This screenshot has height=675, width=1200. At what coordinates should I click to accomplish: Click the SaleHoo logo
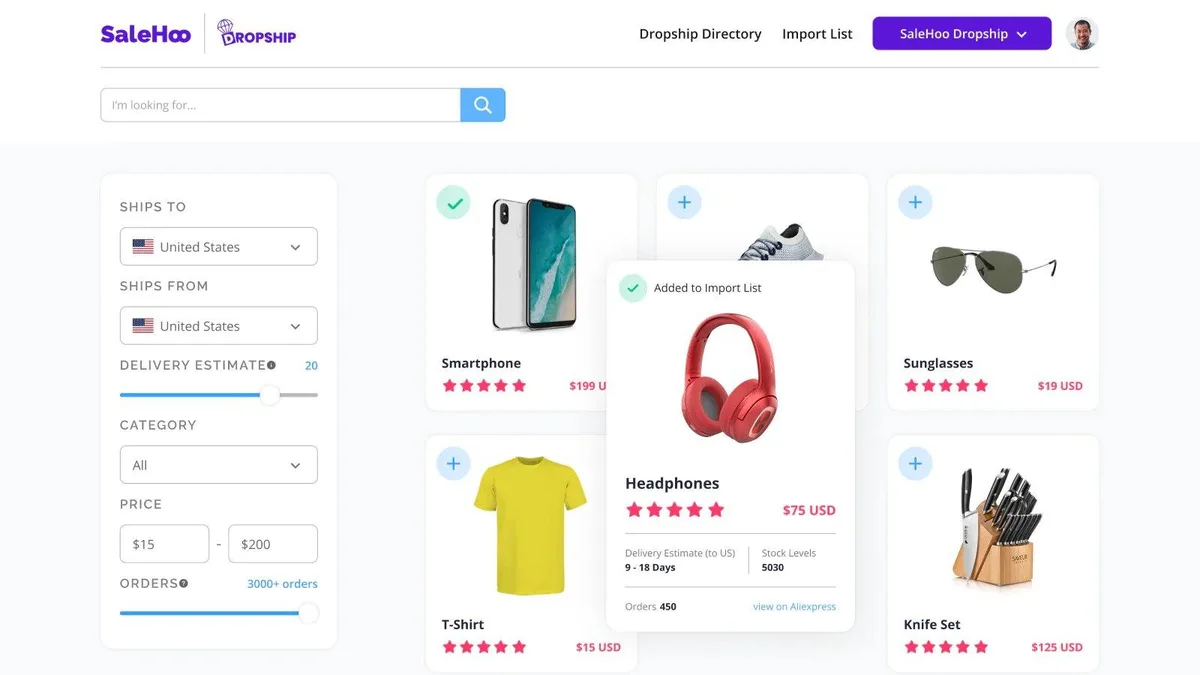[x=145, y=34]
